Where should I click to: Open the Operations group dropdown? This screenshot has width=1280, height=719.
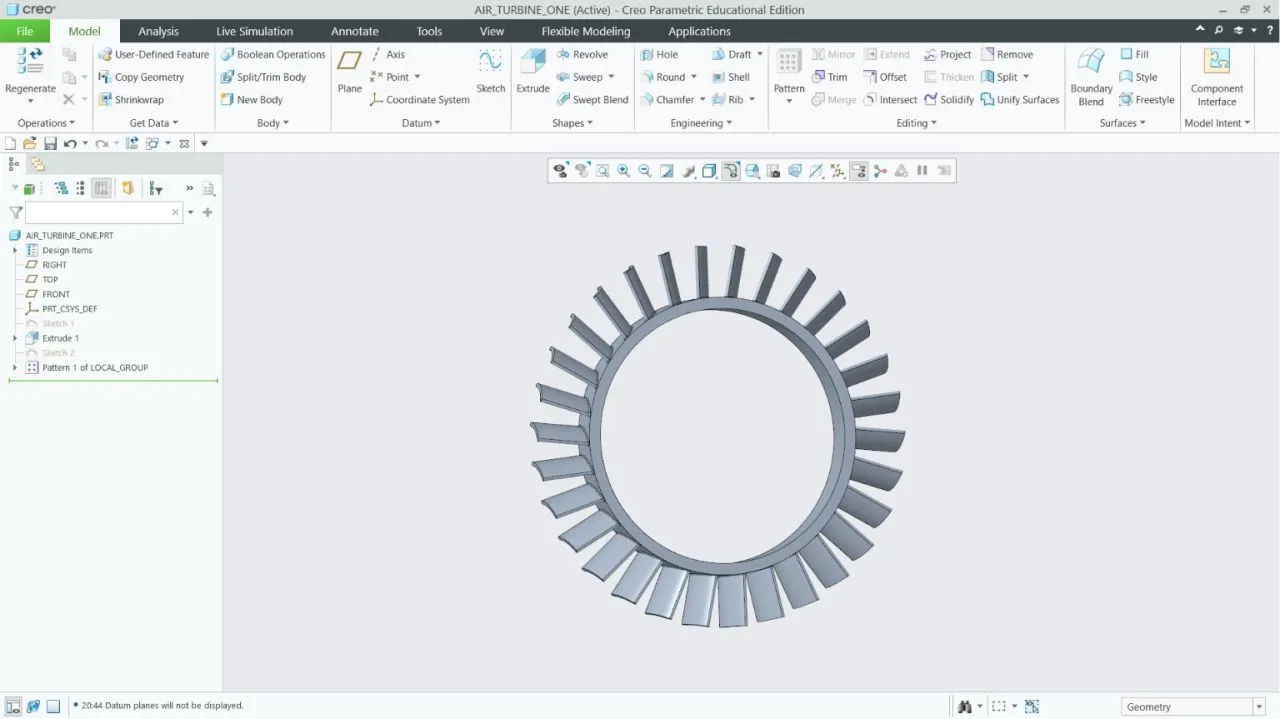pyautogui.click(x=46, y=123)
